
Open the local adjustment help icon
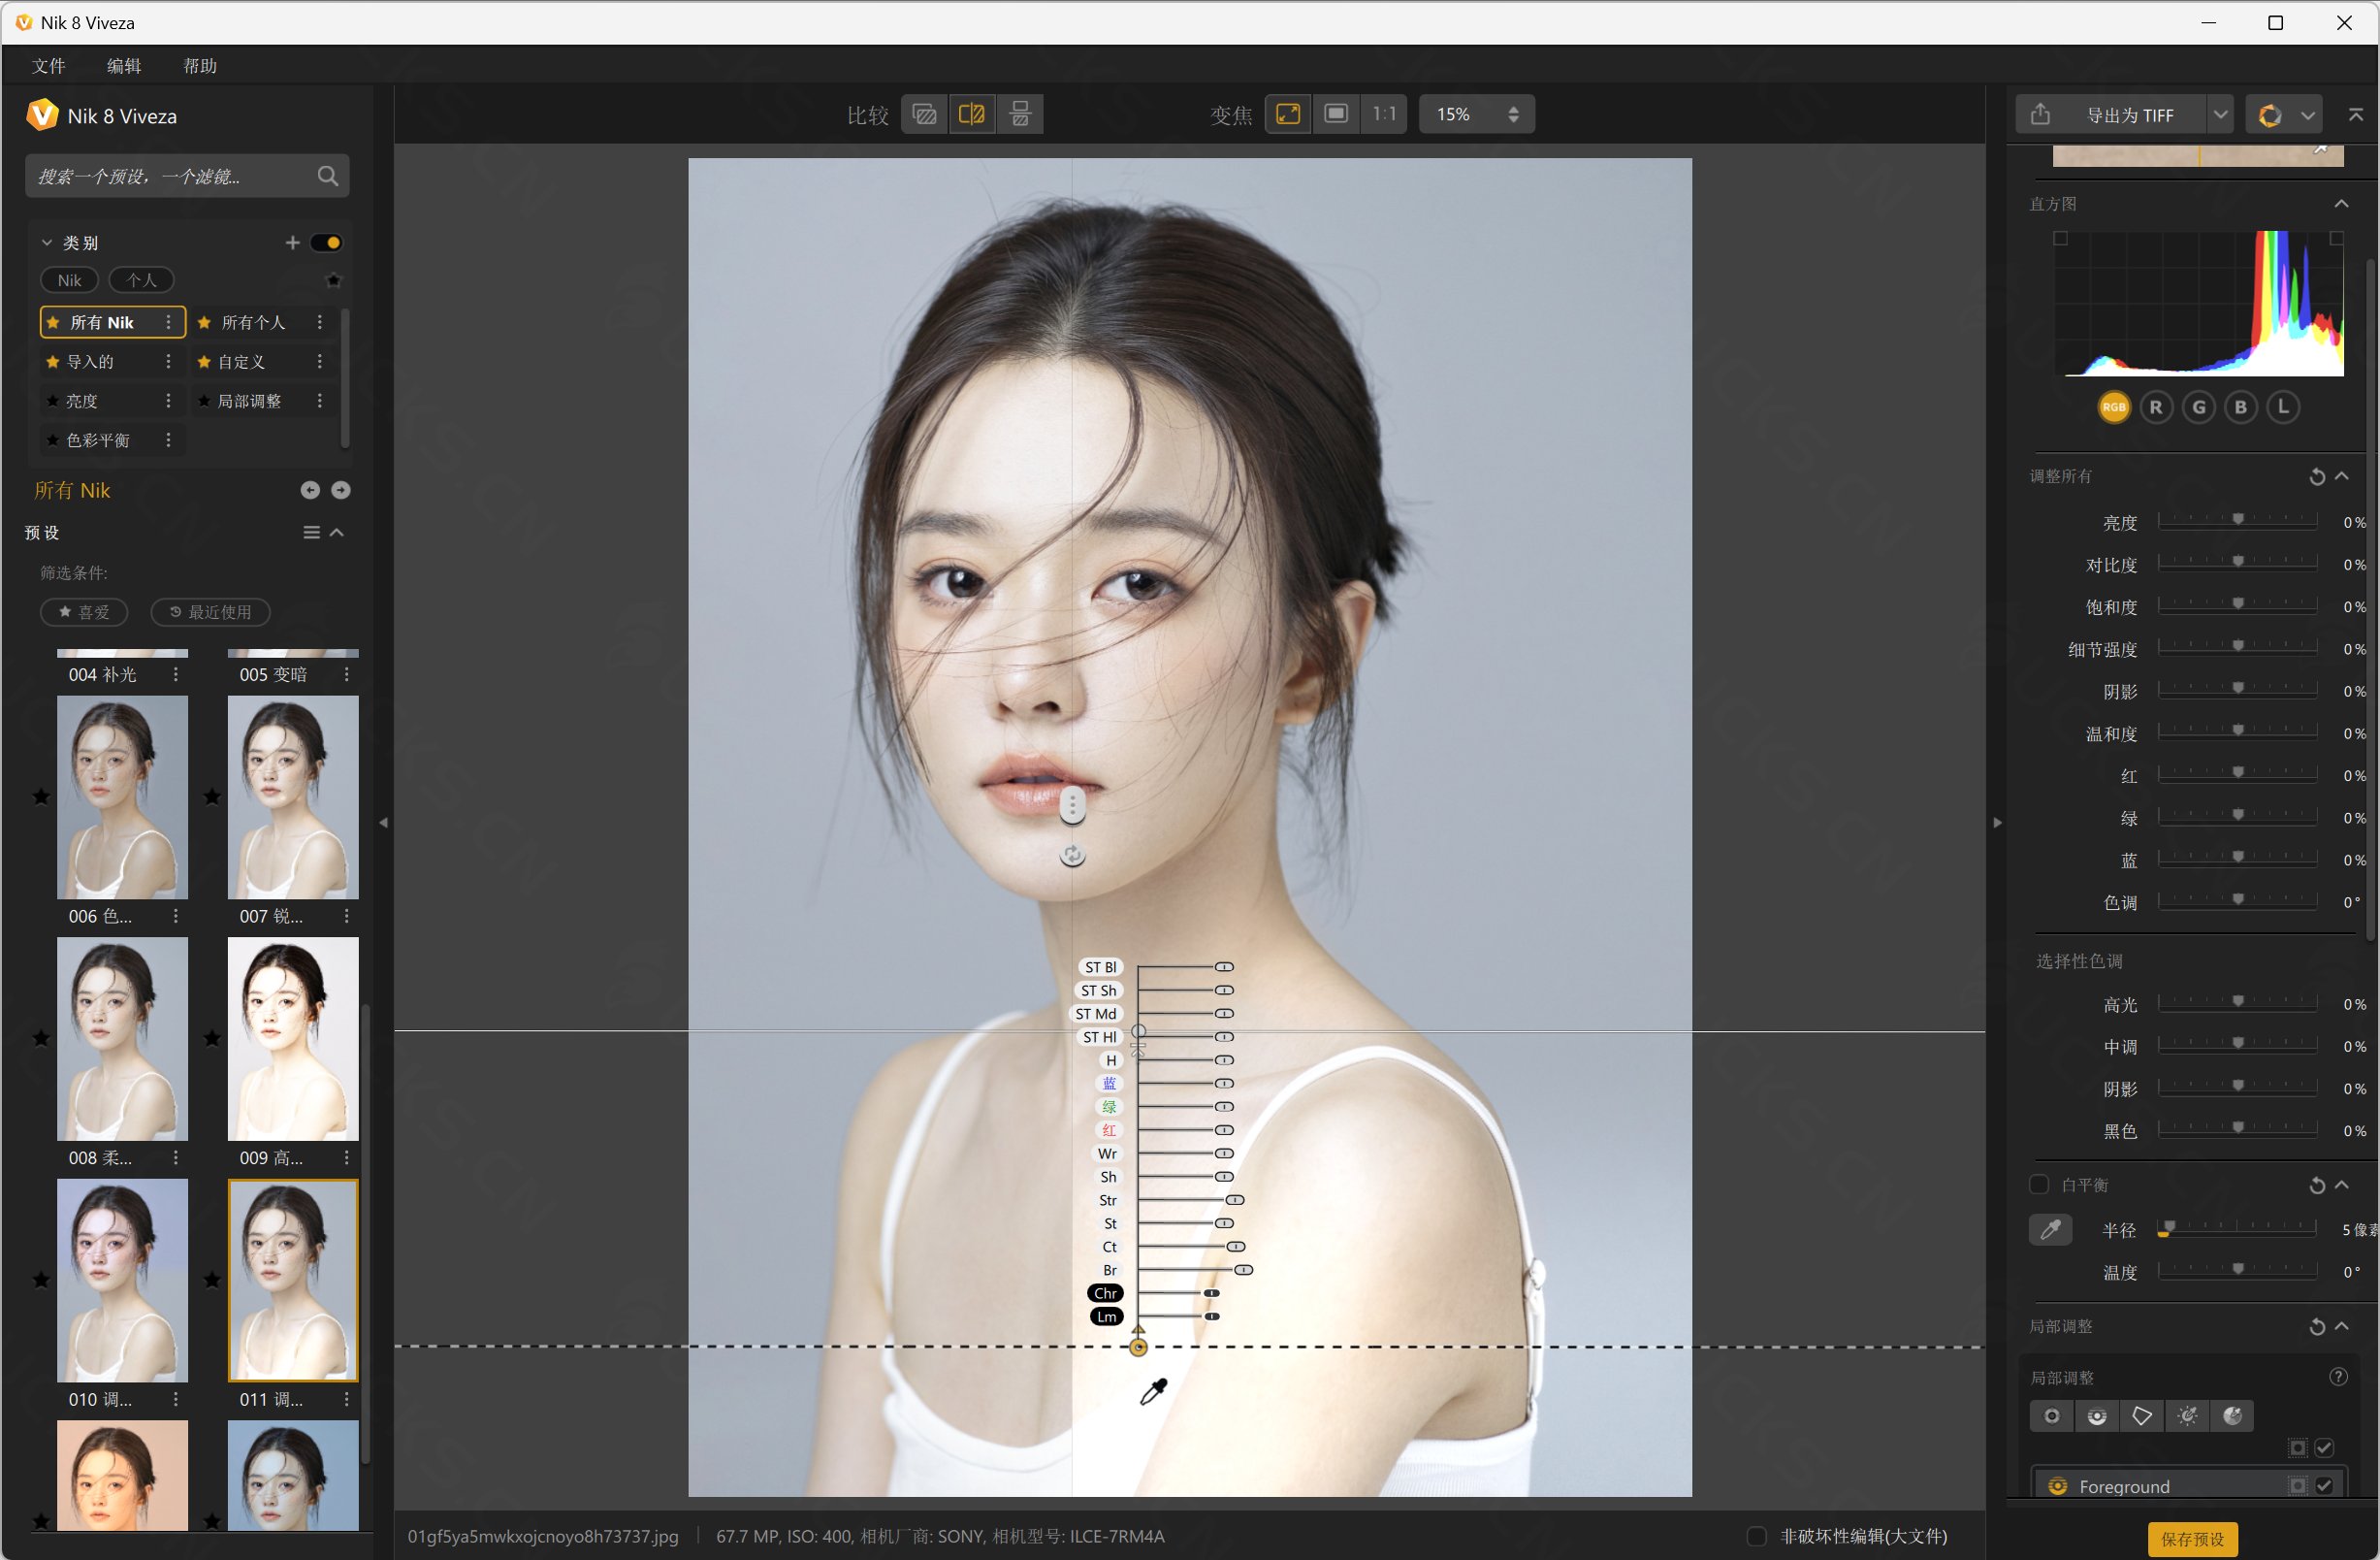[2338, 1377]
